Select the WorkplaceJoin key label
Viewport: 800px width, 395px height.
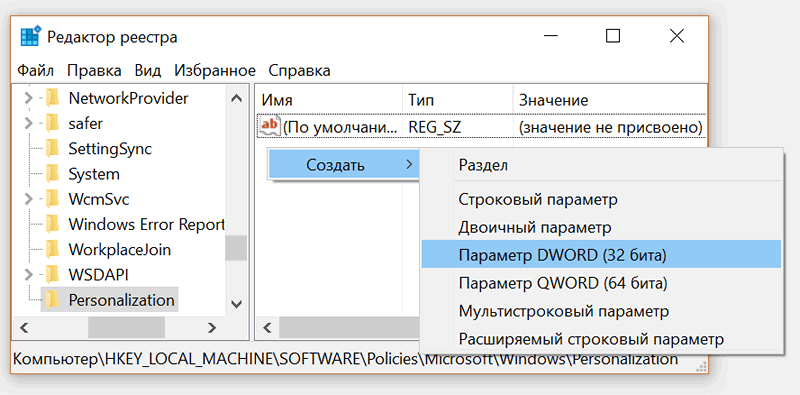click(119, 250)
